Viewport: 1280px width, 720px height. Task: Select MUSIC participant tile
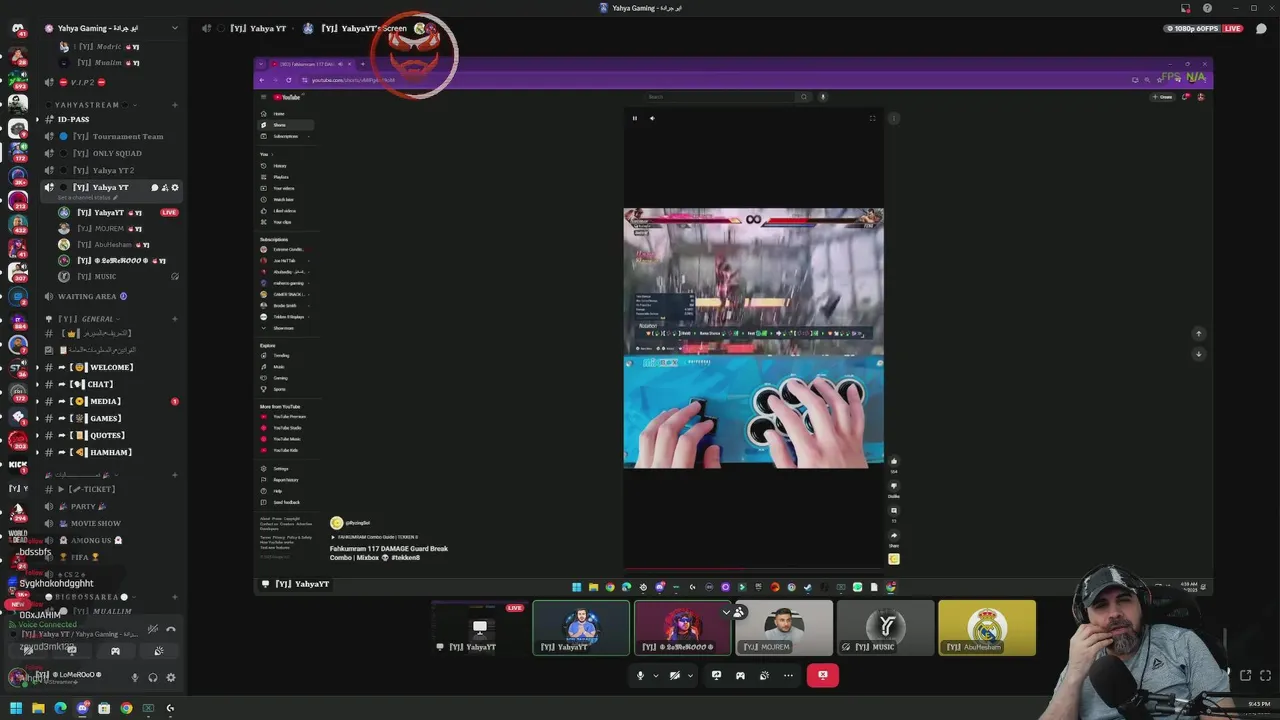[886, 628]
